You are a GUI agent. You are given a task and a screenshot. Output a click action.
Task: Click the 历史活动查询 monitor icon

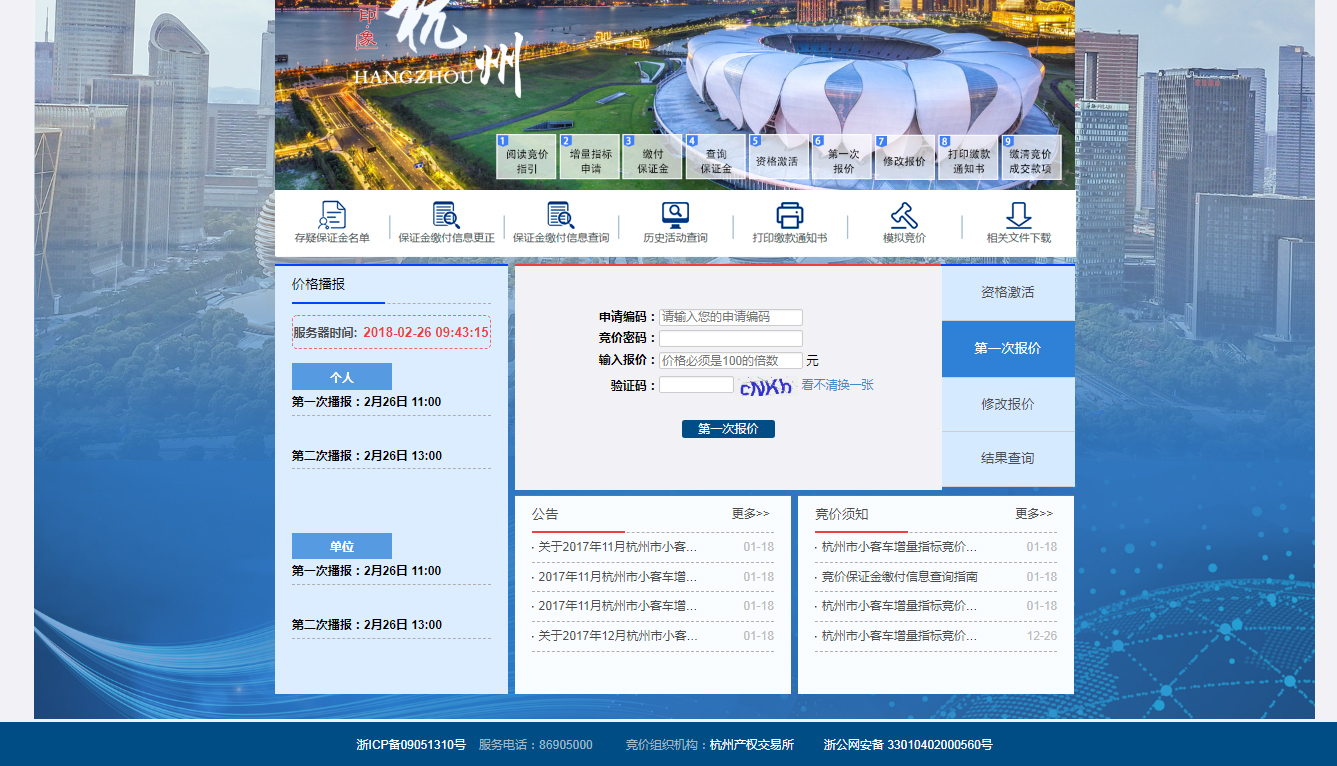(675, 216)
